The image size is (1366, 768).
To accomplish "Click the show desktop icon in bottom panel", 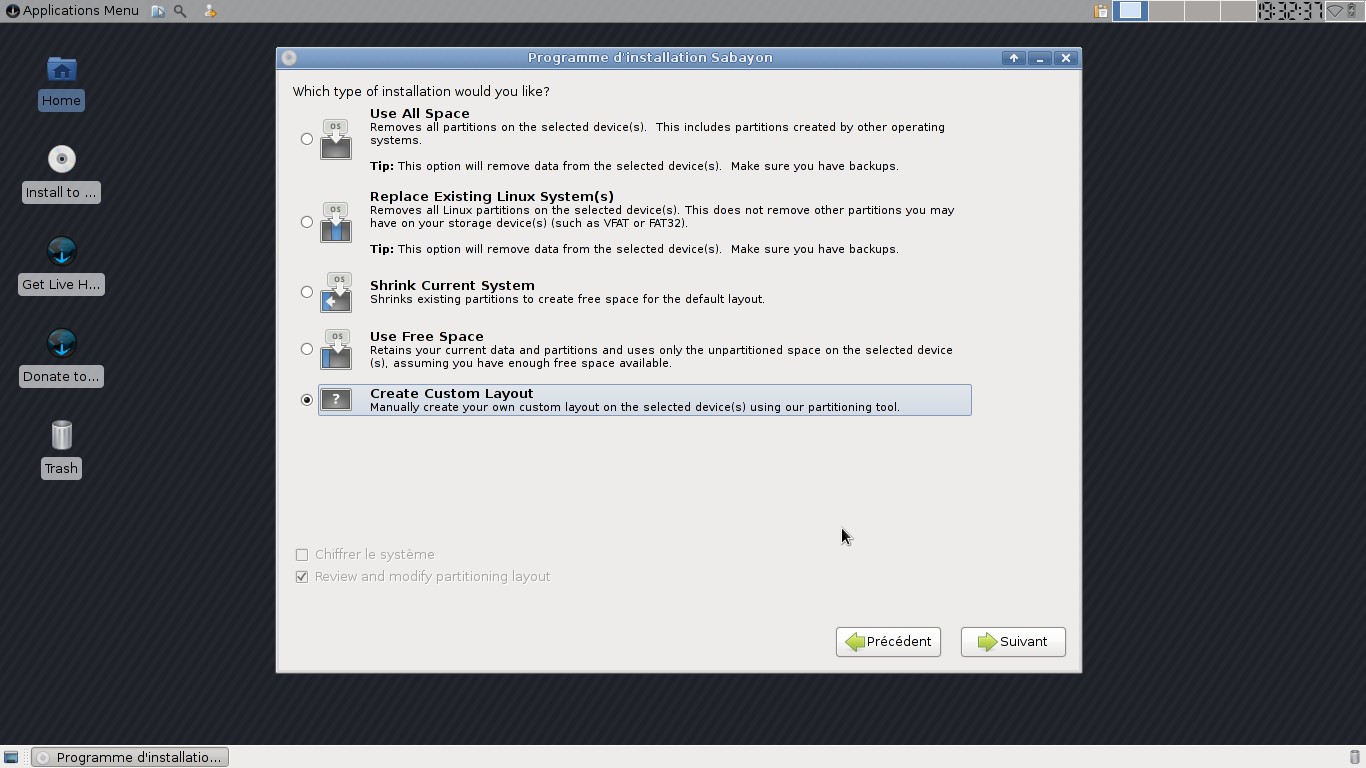I will (x=11, y=757).
